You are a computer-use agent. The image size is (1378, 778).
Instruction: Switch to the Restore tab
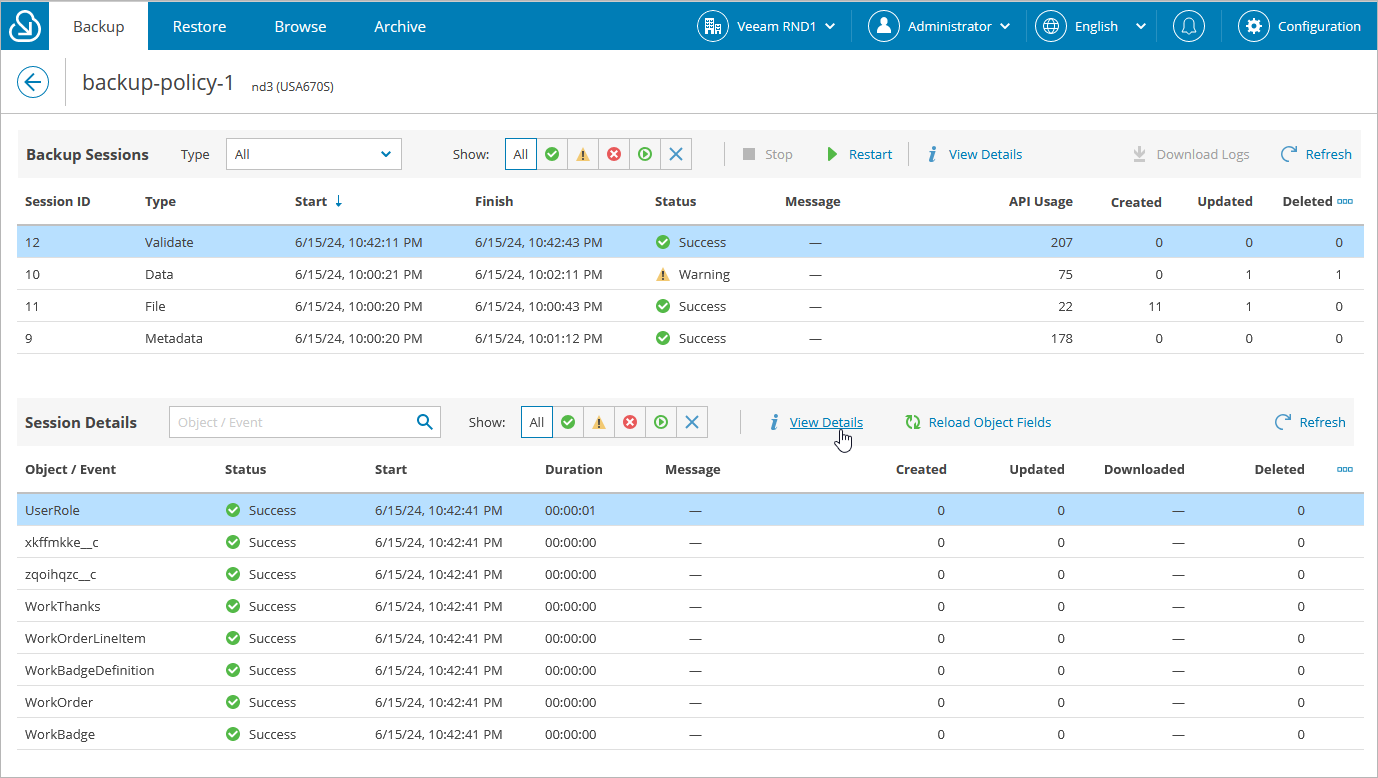[x=199, y=26]
